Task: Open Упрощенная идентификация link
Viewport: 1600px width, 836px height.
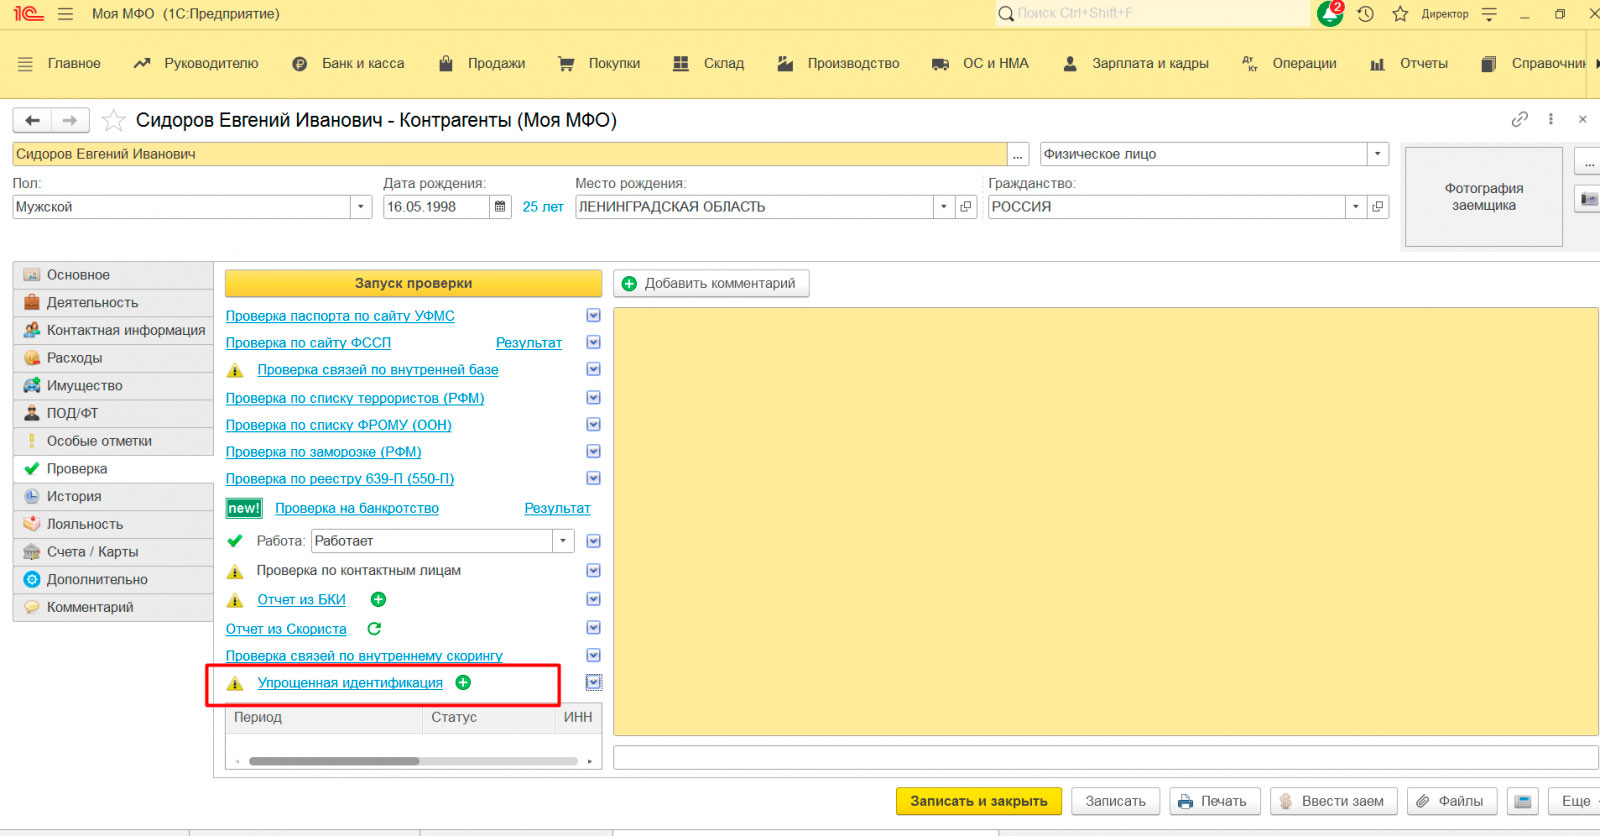Action: [x=350, y=683]
